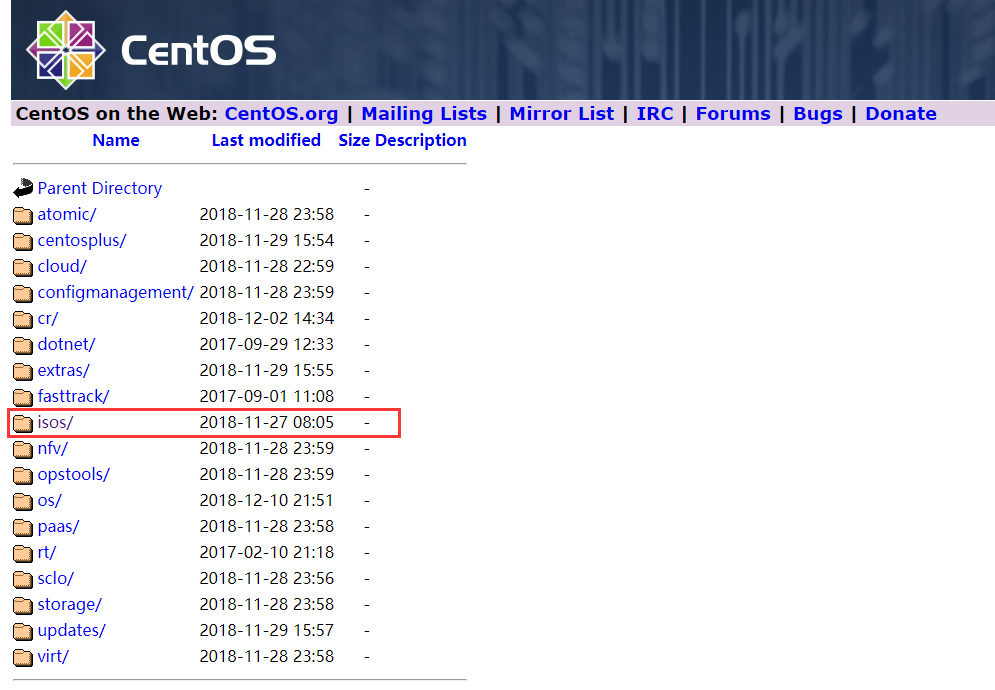The width and height of the screenshot is (995, 690).
Task: Click the folder icon beside isos/
Action: pos(23,423)
